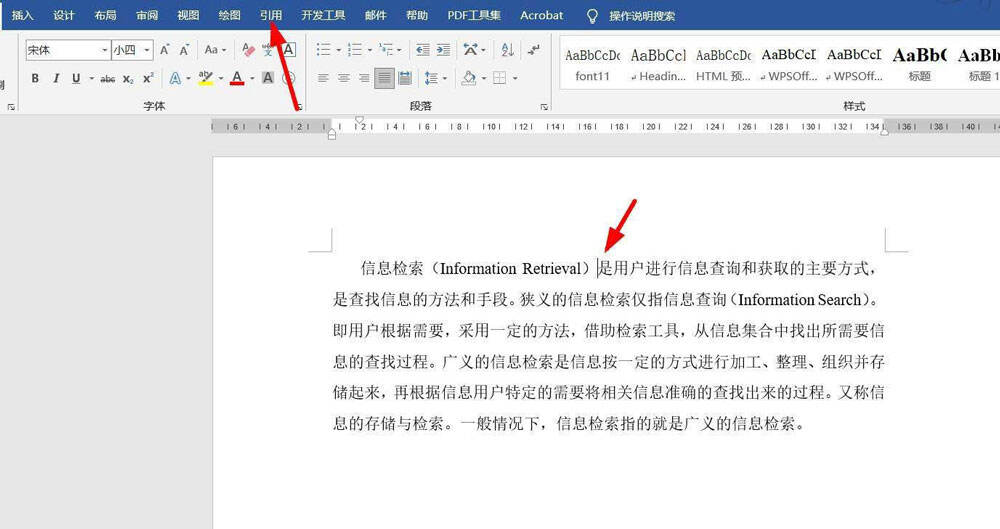
Task: Apply yellow text highlight color
Action: click(205, 78)
